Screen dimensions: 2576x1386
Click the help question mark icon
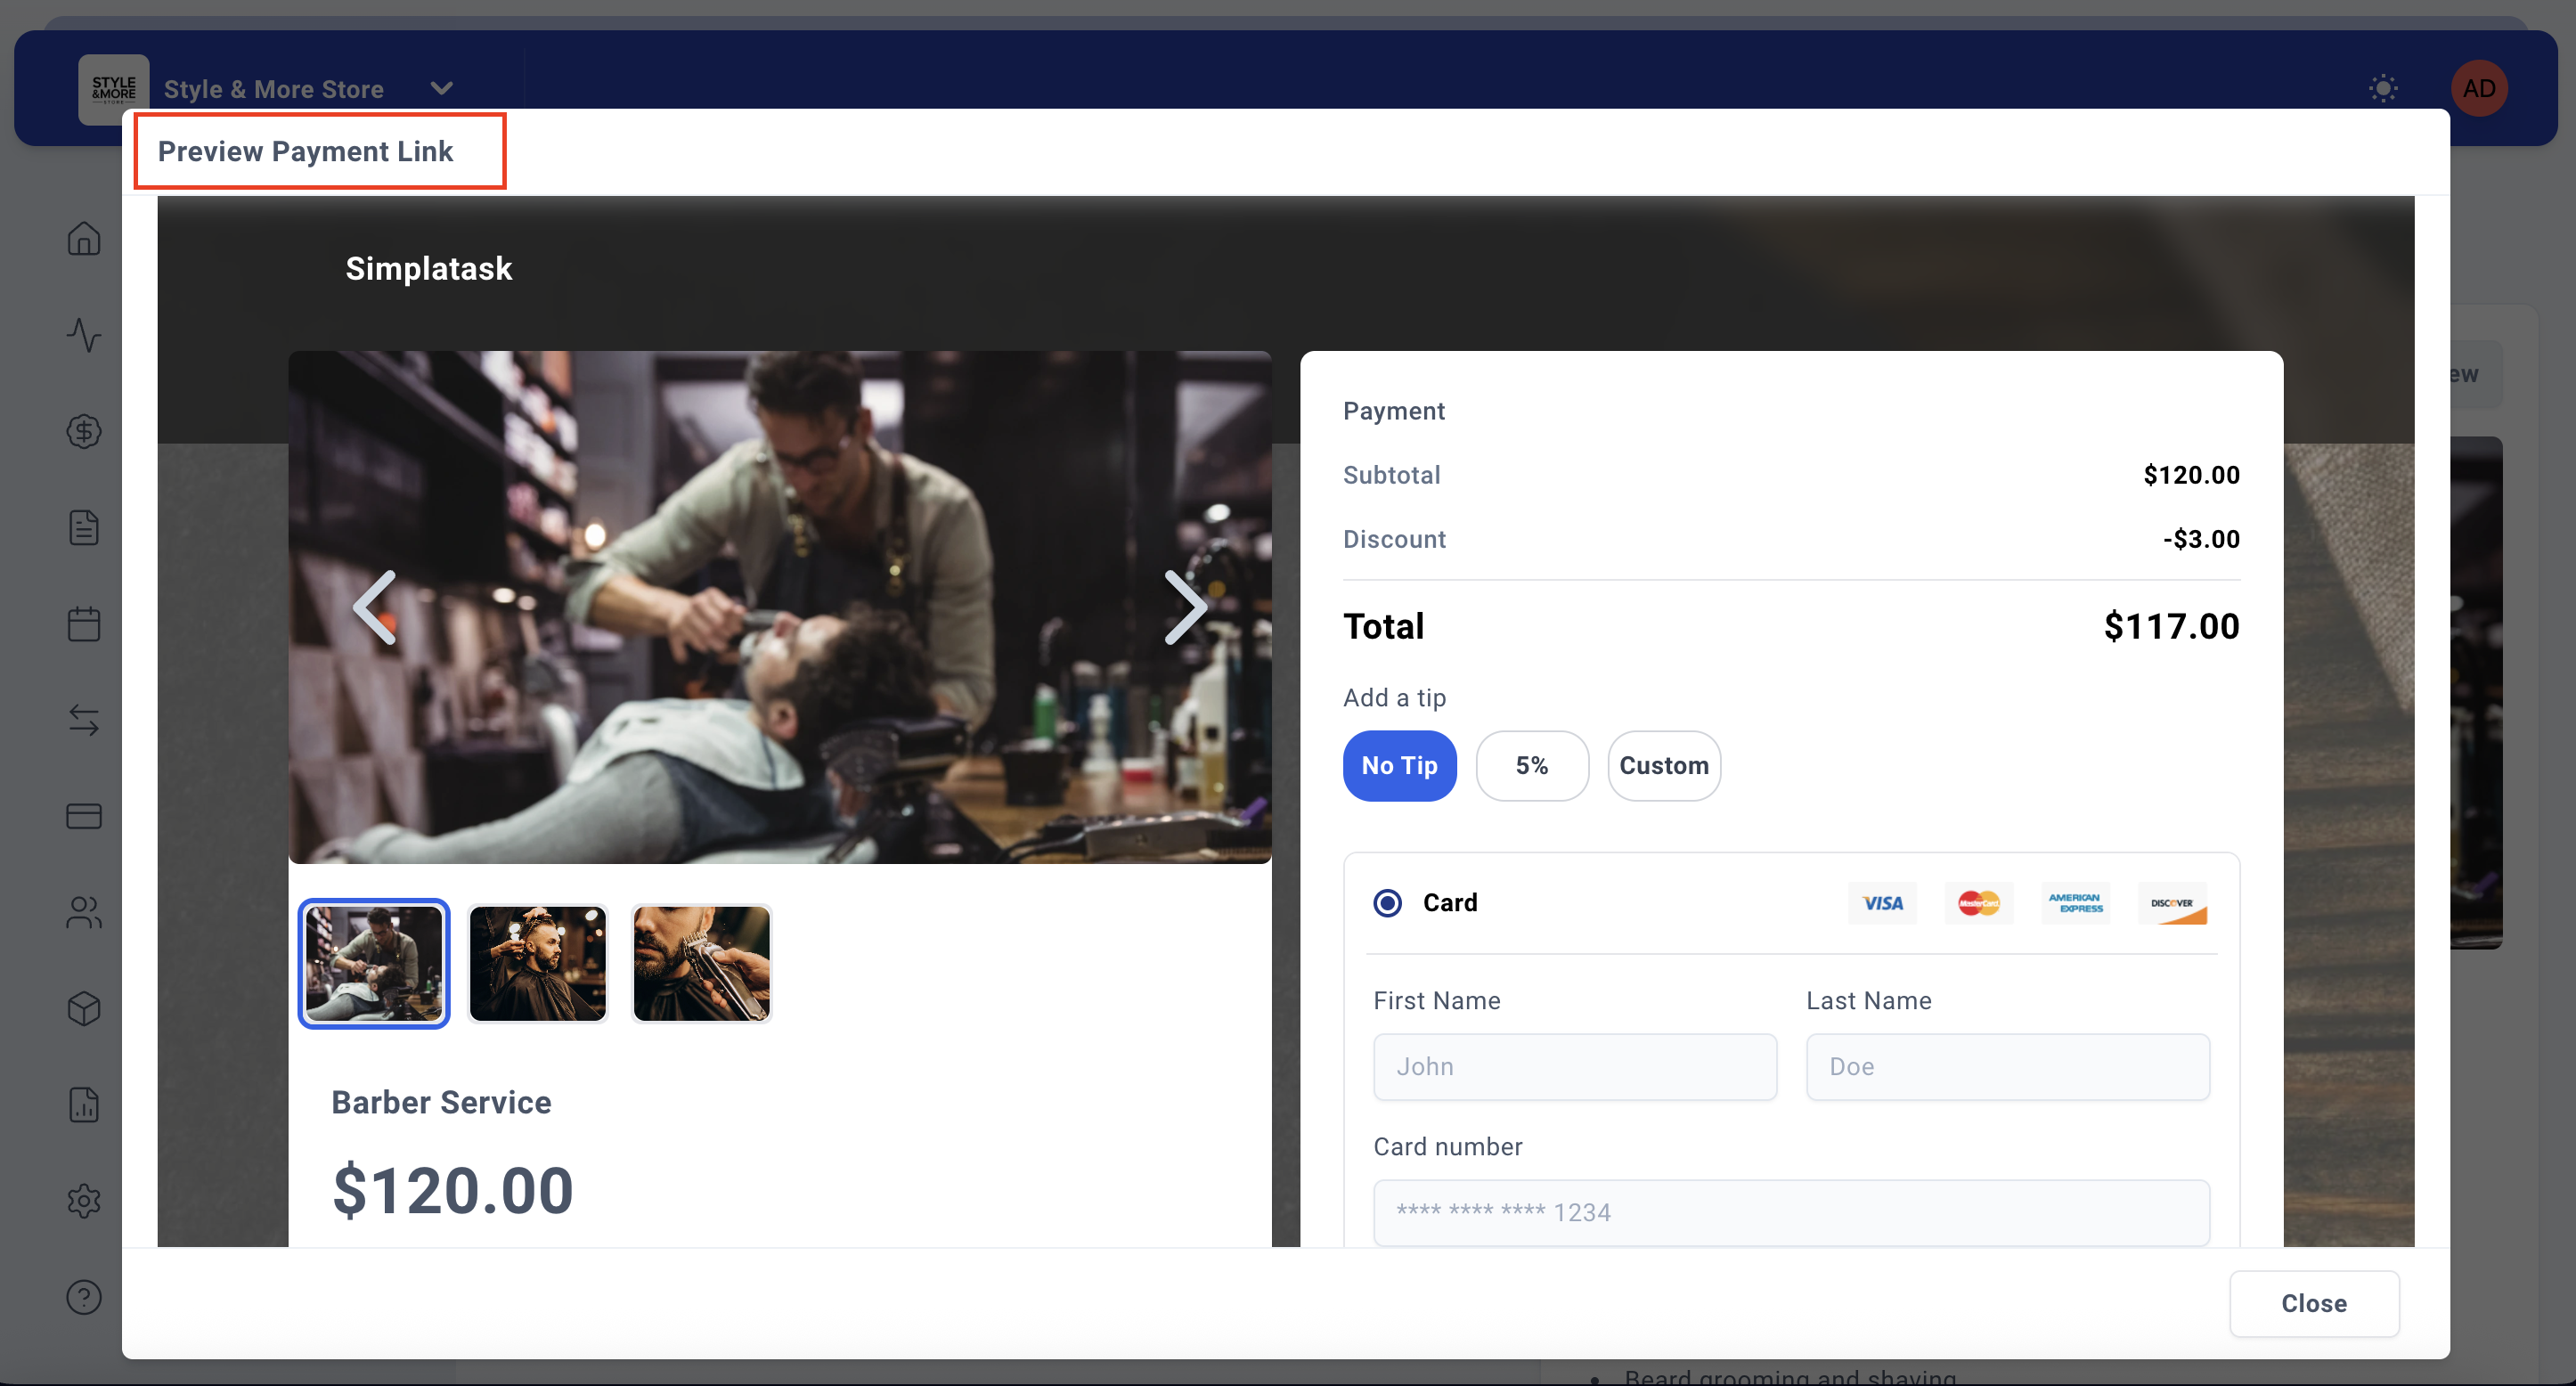coord(84,1297)
